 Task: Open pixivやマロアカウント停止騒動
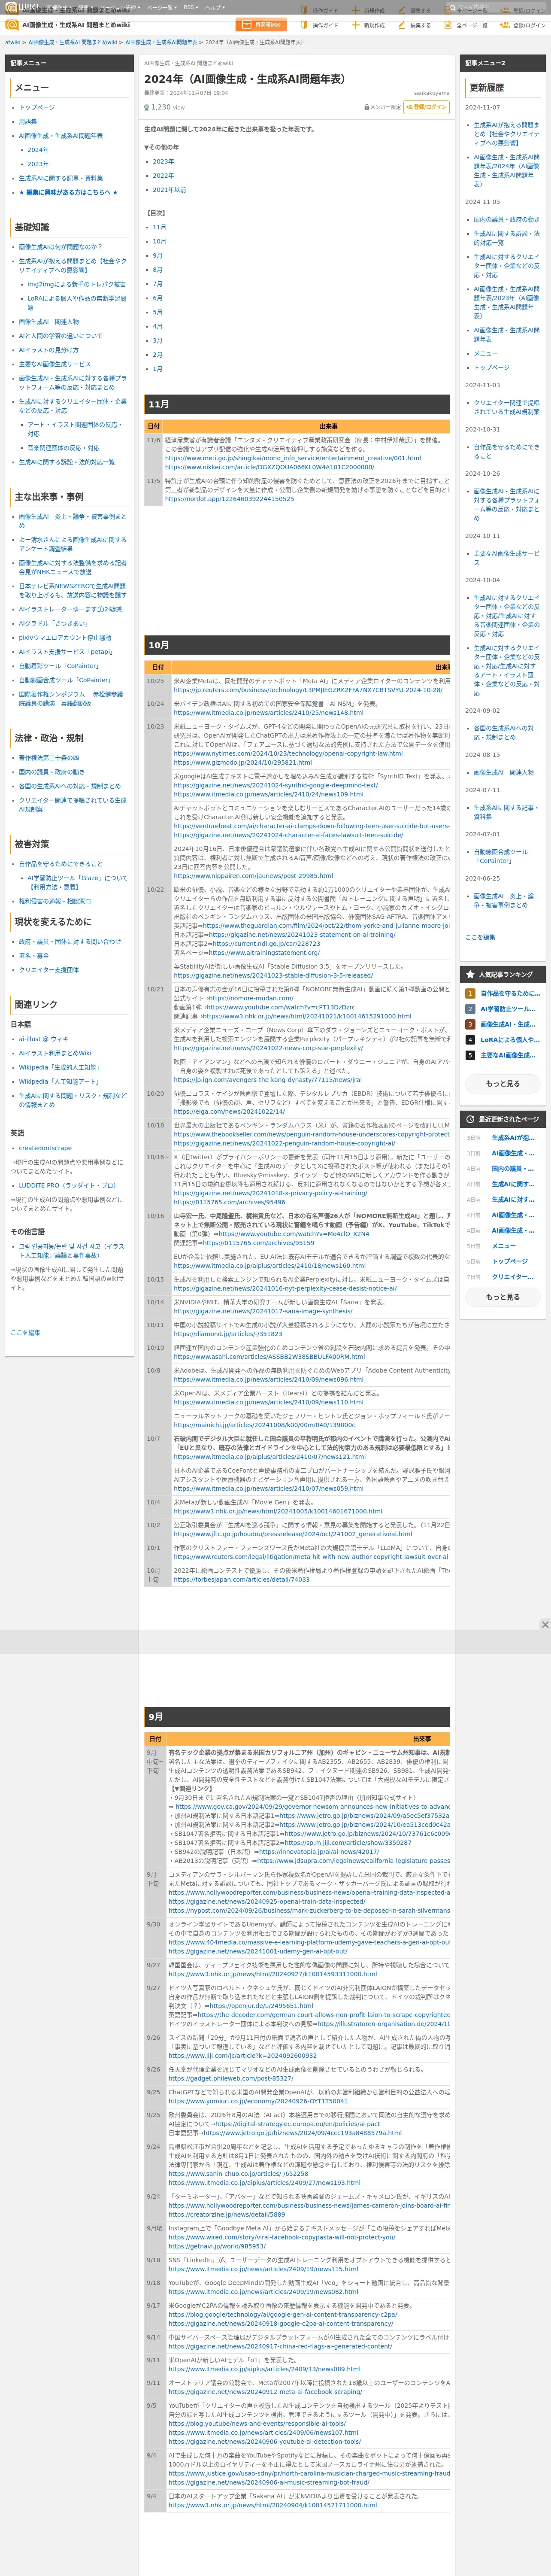click(x=65, y=637)
